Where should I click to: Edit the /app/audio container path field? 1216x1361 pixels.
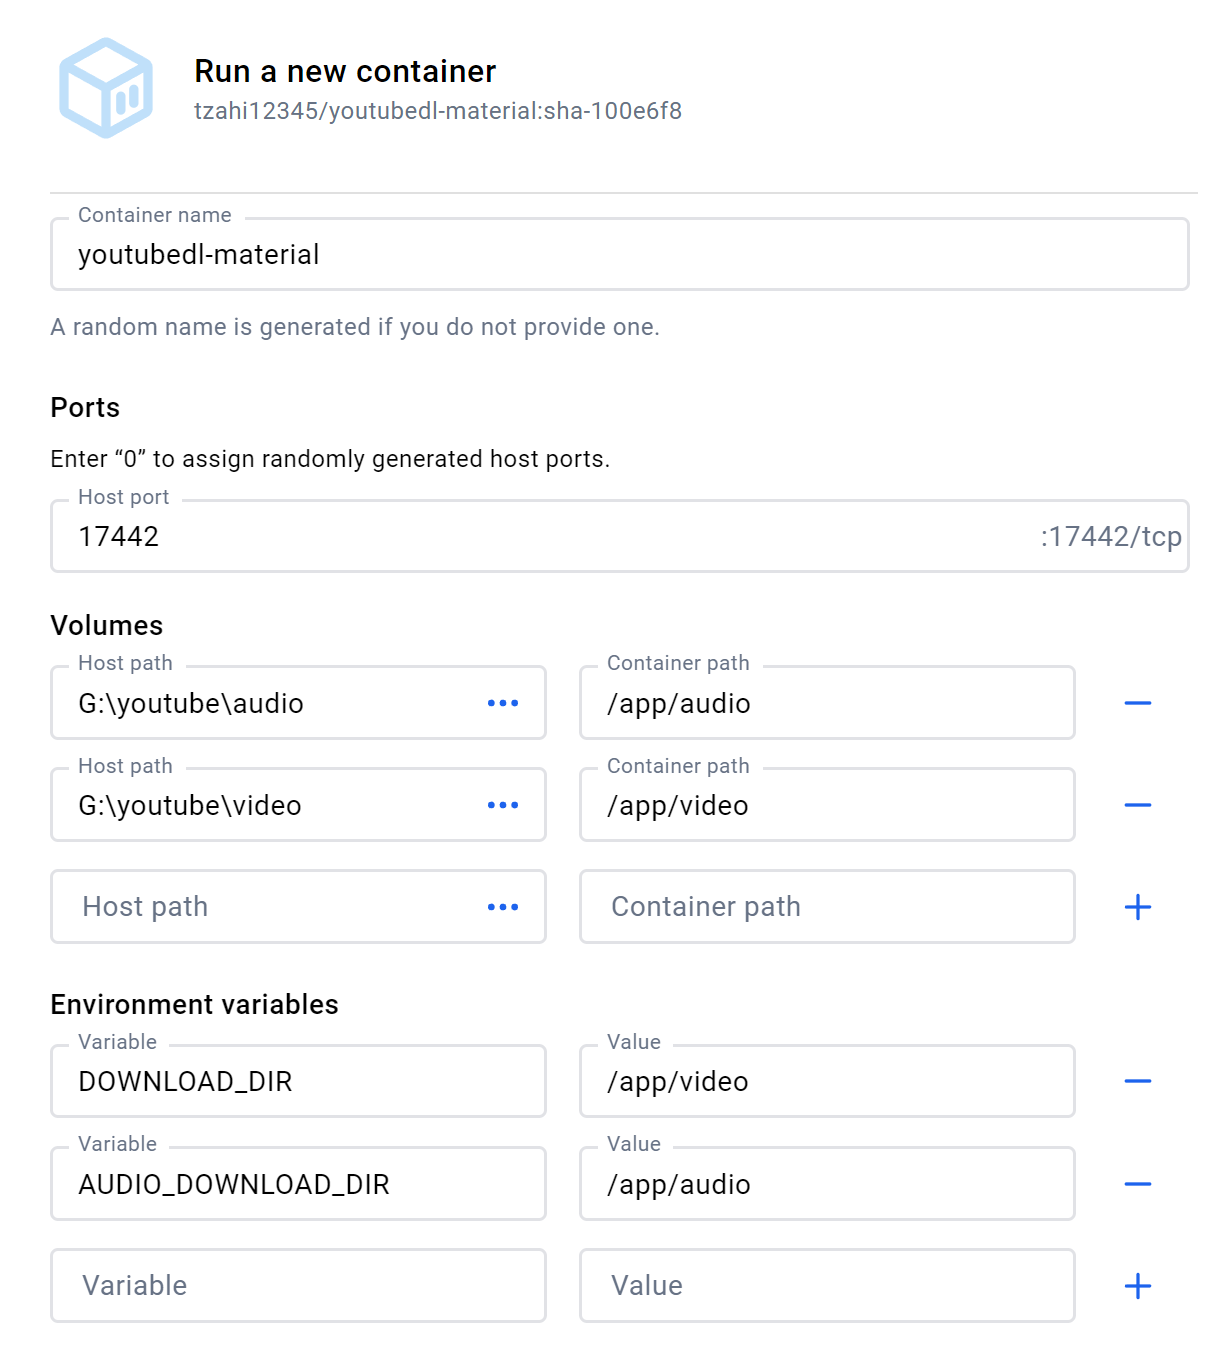point(826,704)
